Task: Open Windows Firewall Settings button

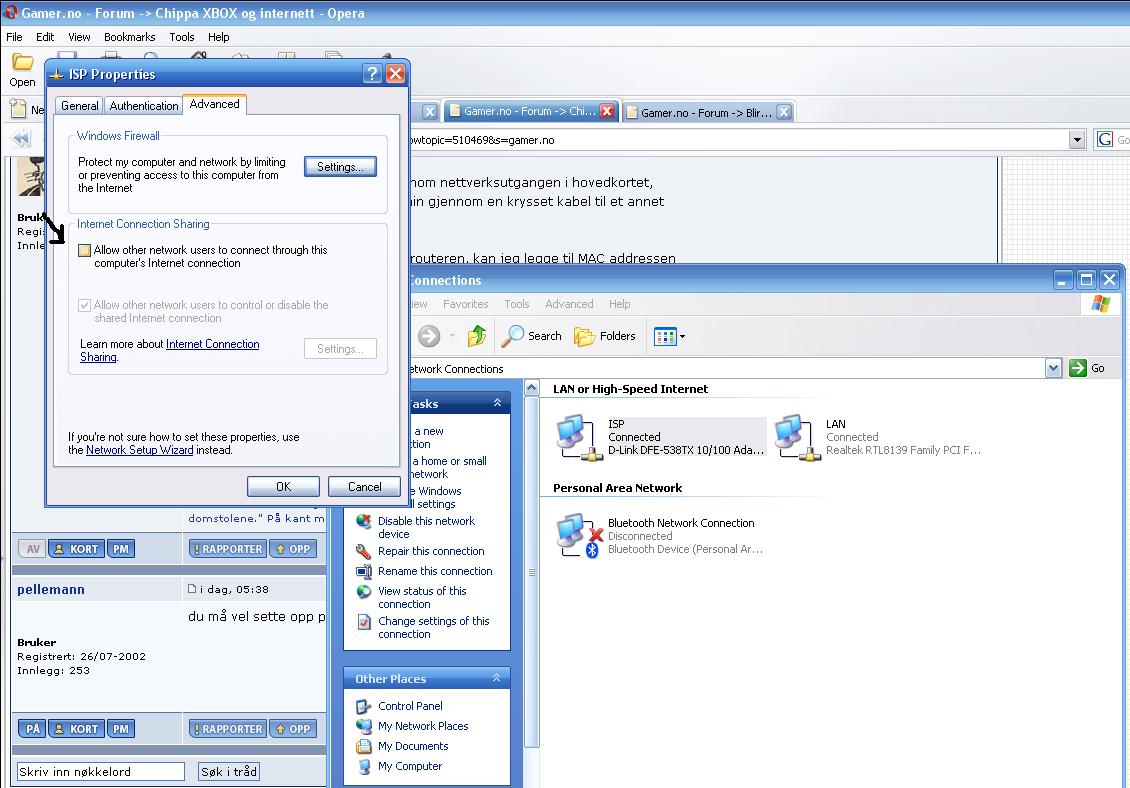Action: click(340, 167)
